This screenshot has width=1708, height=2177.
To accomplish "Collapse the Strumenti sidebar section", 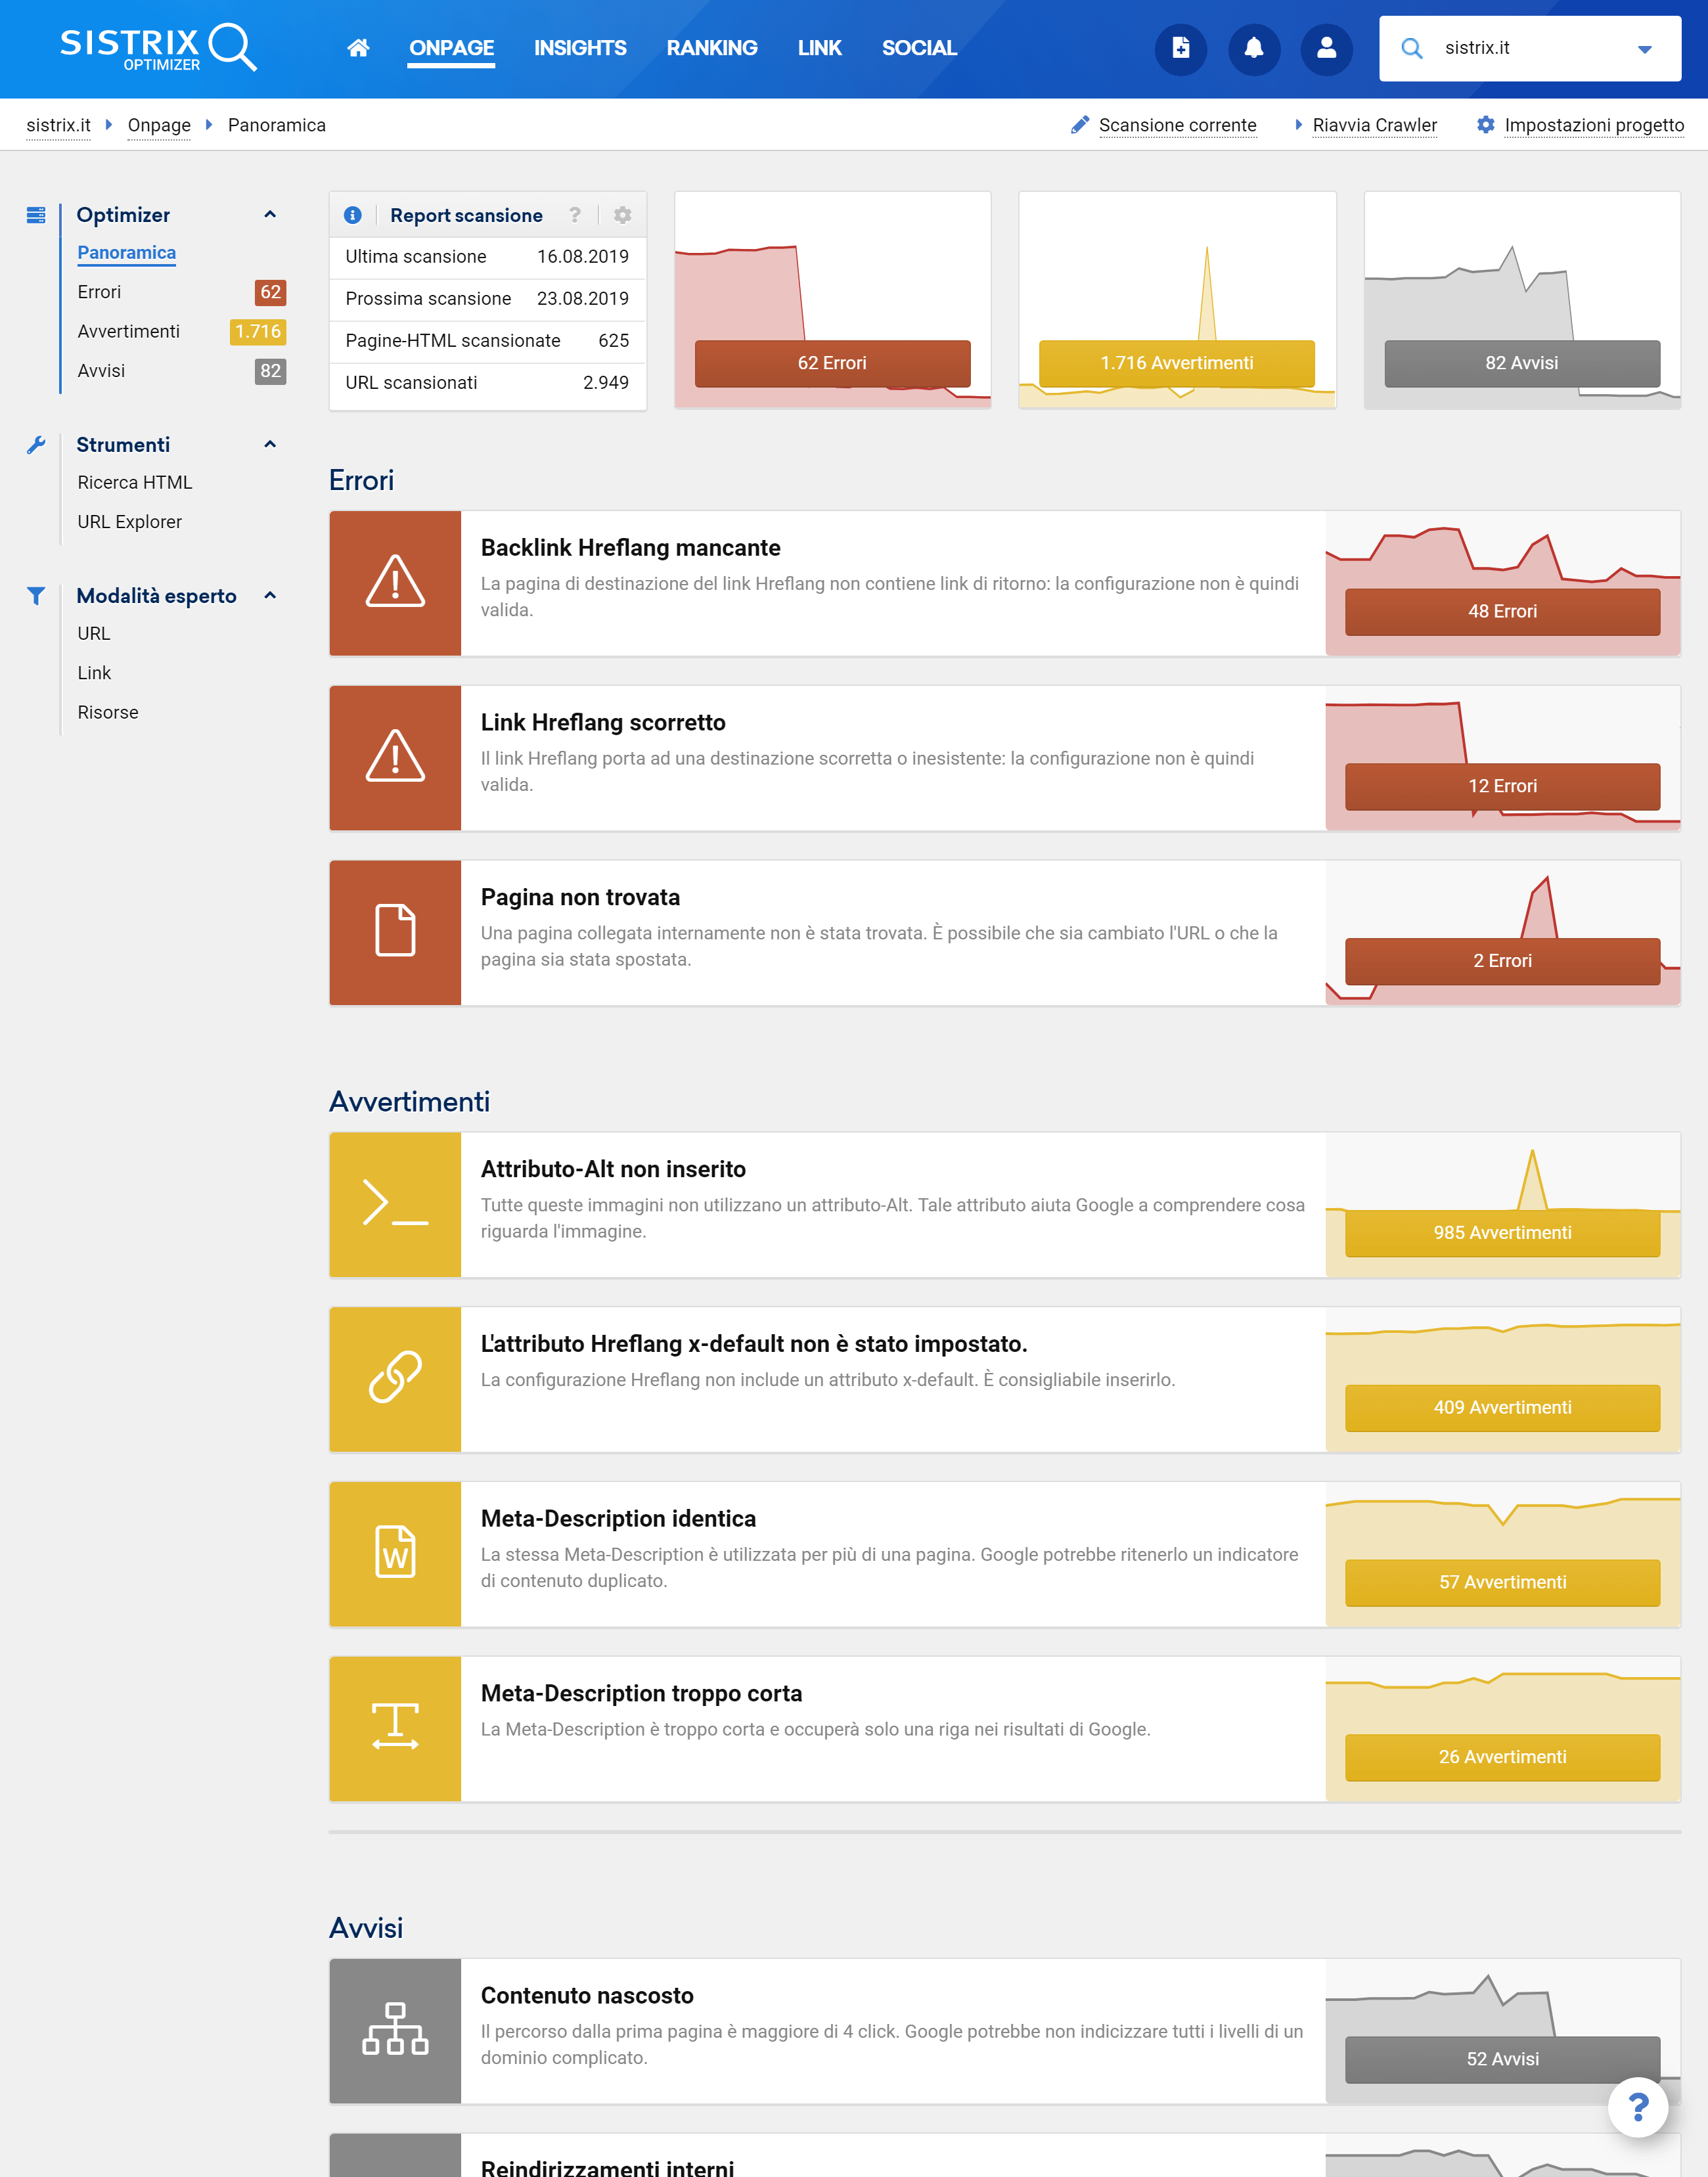I will (x=270, y=444).
